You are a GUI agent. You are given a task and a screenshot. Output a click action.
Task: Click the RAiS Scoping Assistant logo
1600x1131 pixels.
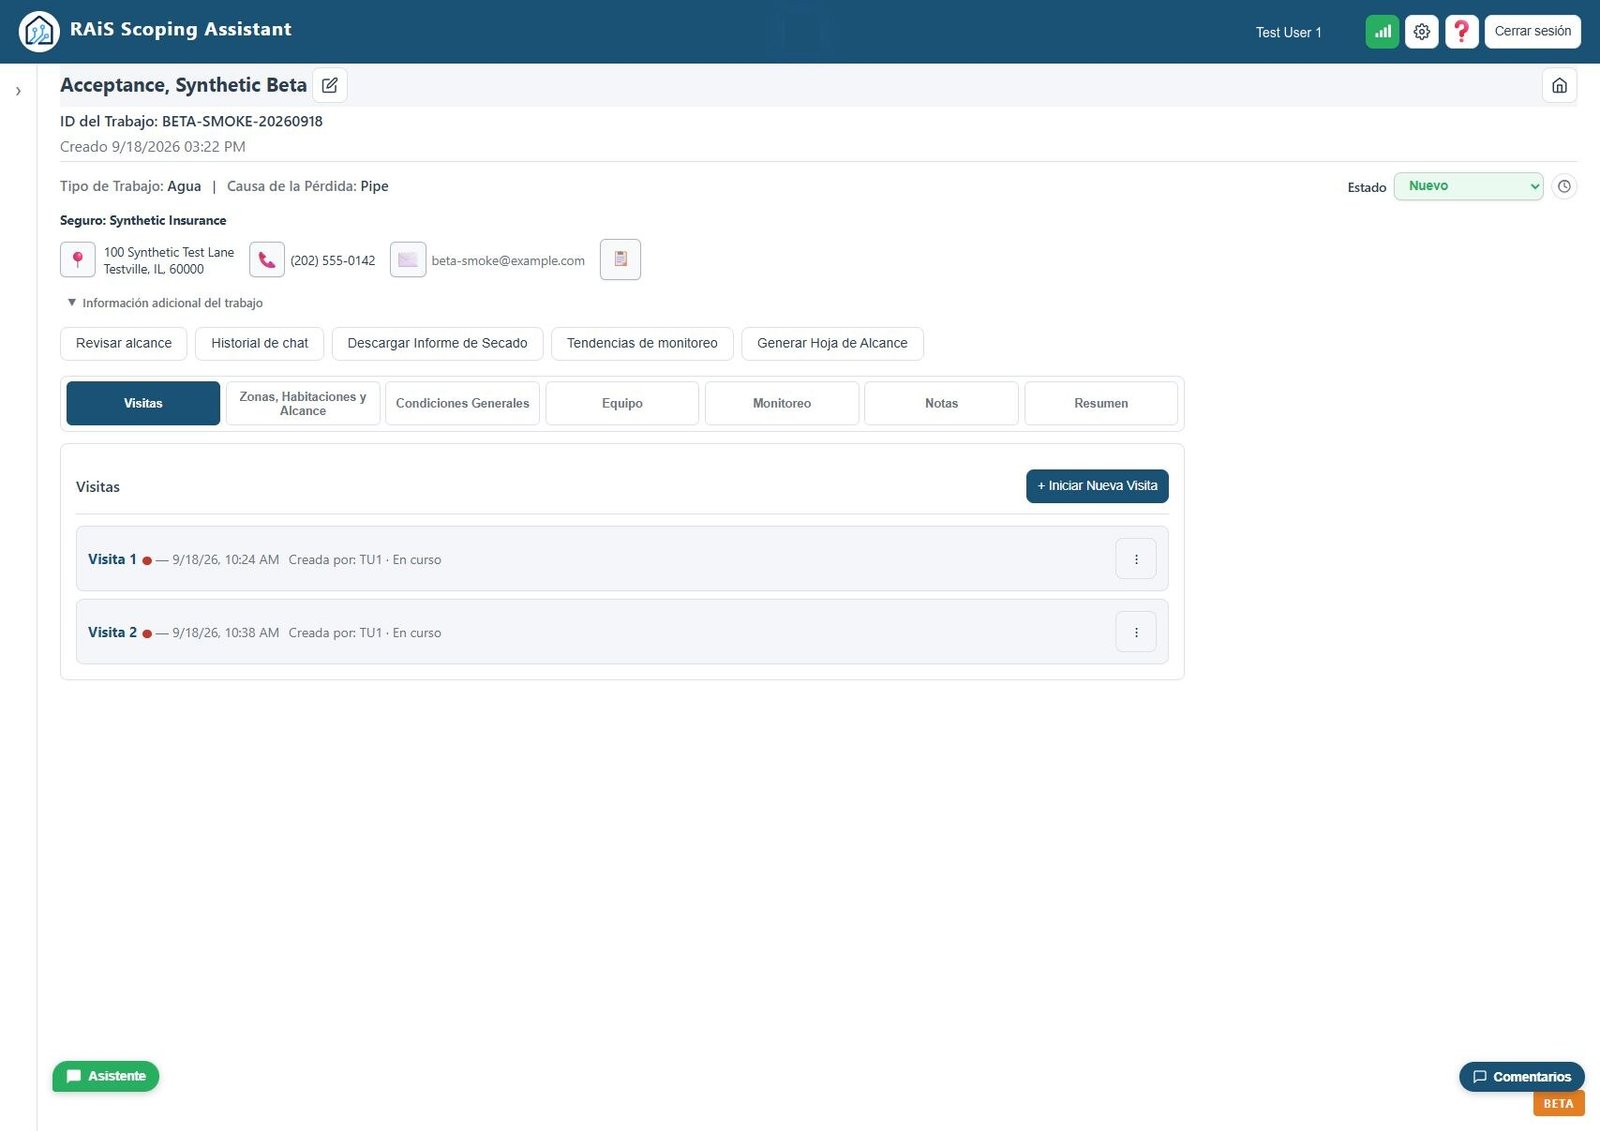[x=39, y=31]
